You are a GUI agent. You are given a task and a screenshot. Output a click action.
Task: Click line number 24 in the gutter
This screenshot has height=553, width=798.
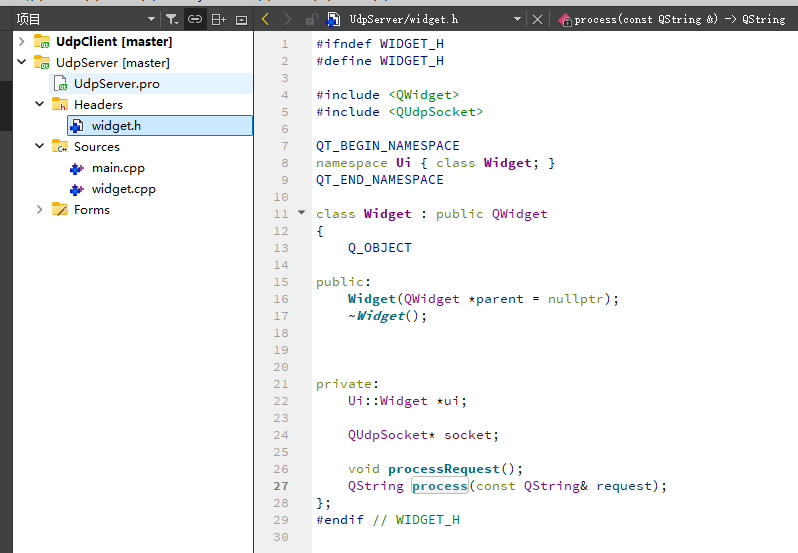point(280,435)
